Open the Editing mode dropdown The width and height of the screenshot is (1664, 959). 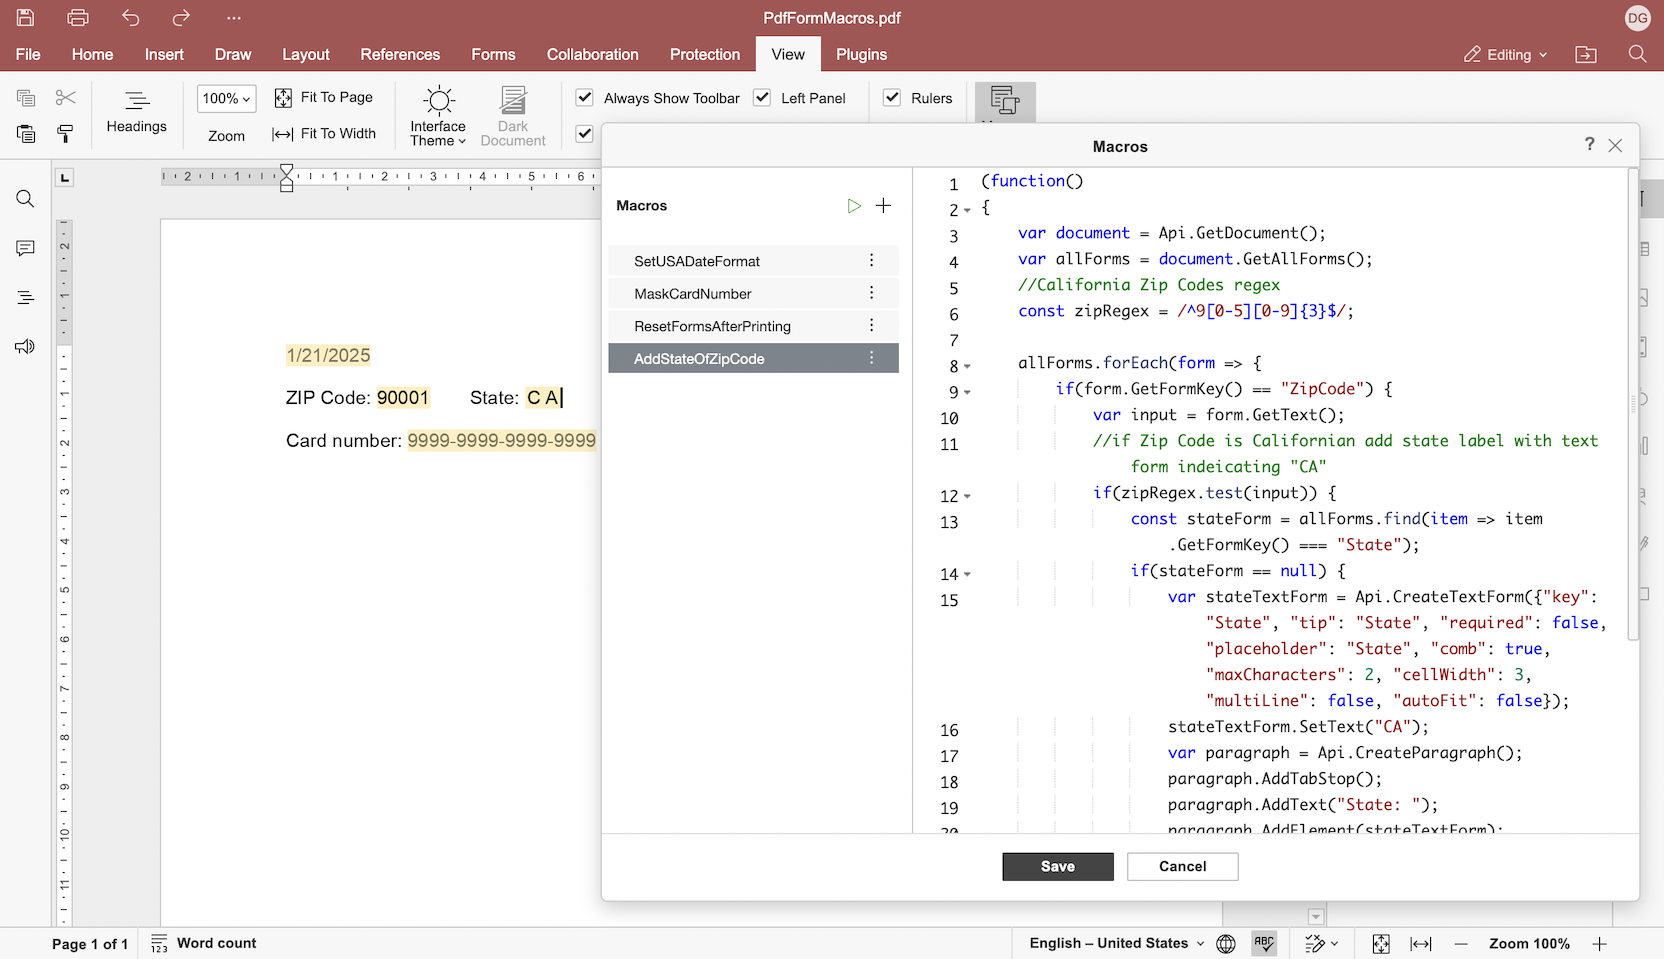[x=1505, y=54]
